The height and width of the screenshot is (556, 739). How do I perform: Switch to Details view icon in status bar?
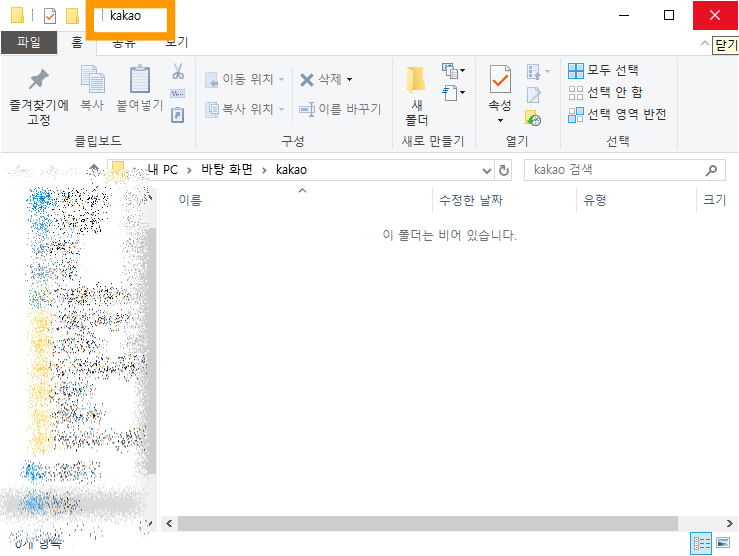coord(701,543)
